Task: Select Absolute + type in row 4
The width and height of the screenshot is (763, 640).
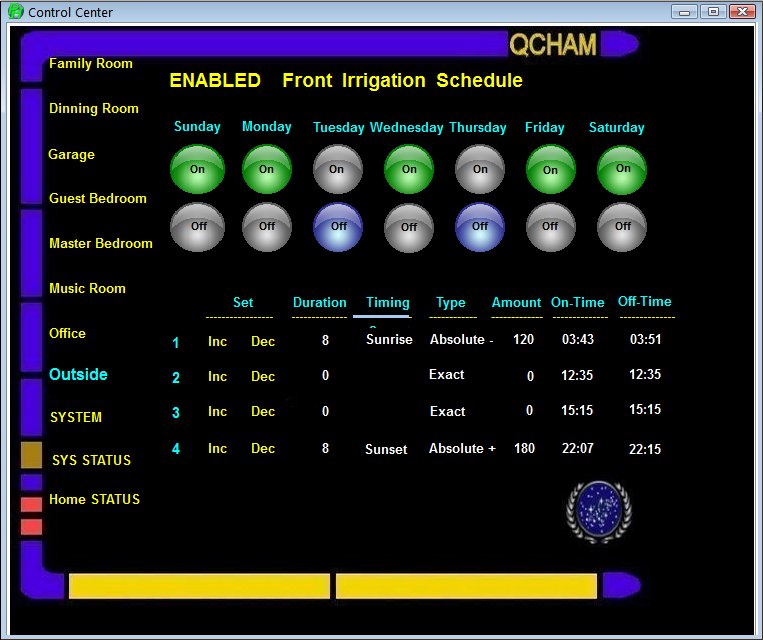Action: coord(462,449)
